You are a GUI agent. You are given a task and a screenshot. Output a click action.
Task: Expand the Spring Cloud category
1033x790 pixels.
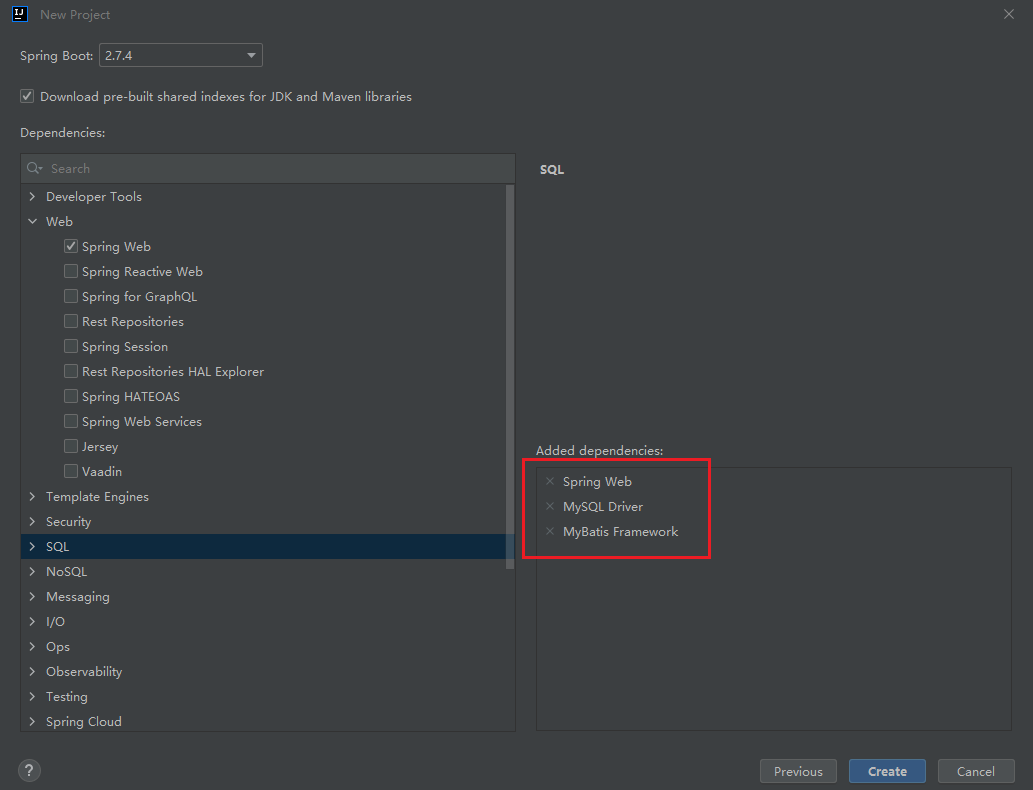(x=32, y=722)
